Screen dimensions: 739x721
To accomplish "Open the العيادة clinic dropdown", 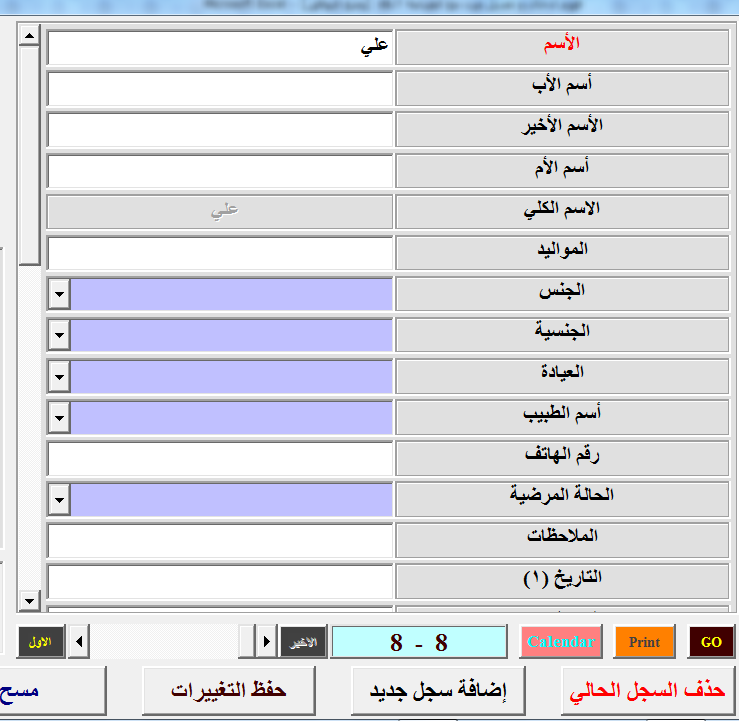I will 59,377.
